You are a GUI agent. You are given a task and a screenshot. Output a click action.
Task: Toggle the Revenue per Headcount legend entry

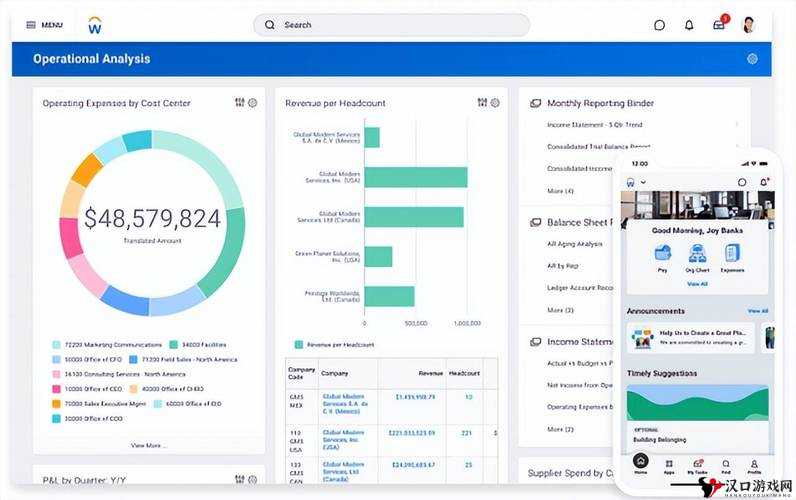[x=335, y=345]
